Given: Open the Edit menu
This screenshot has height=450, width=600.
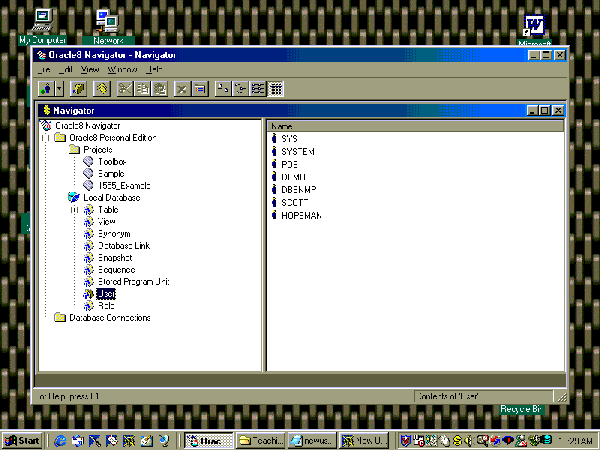Looking at the screenshot, I should coord(66,70).
